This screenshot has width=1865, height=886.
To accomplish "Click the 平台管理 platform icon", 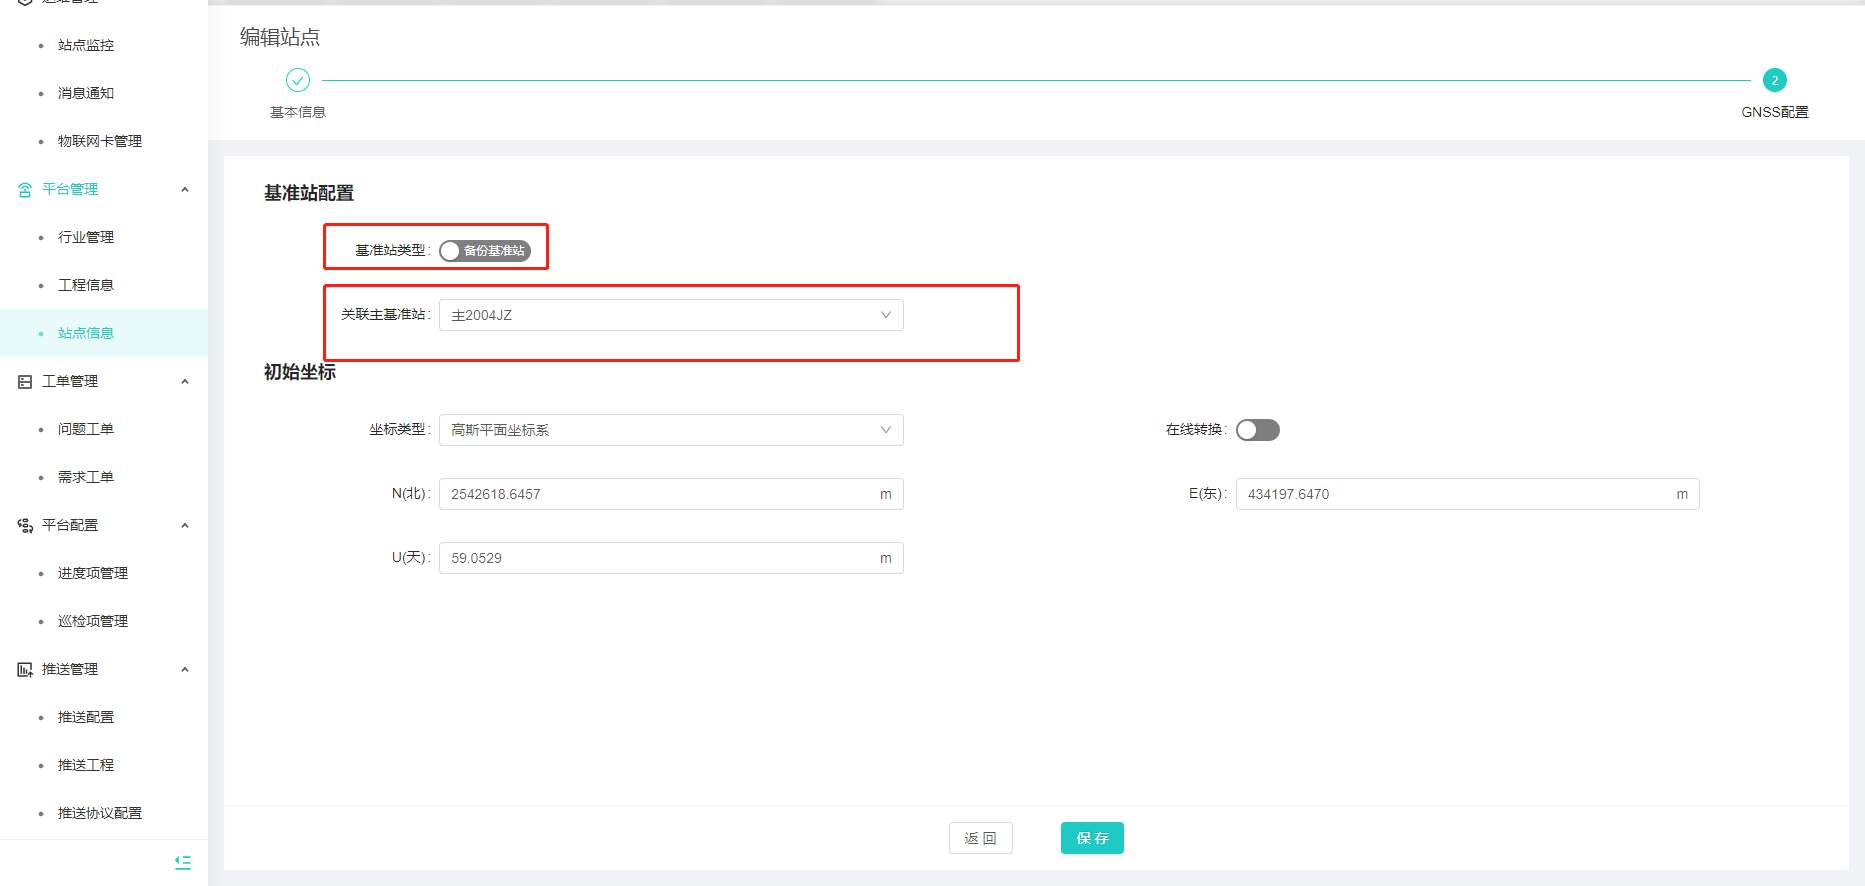I will (x=25, y=190).
